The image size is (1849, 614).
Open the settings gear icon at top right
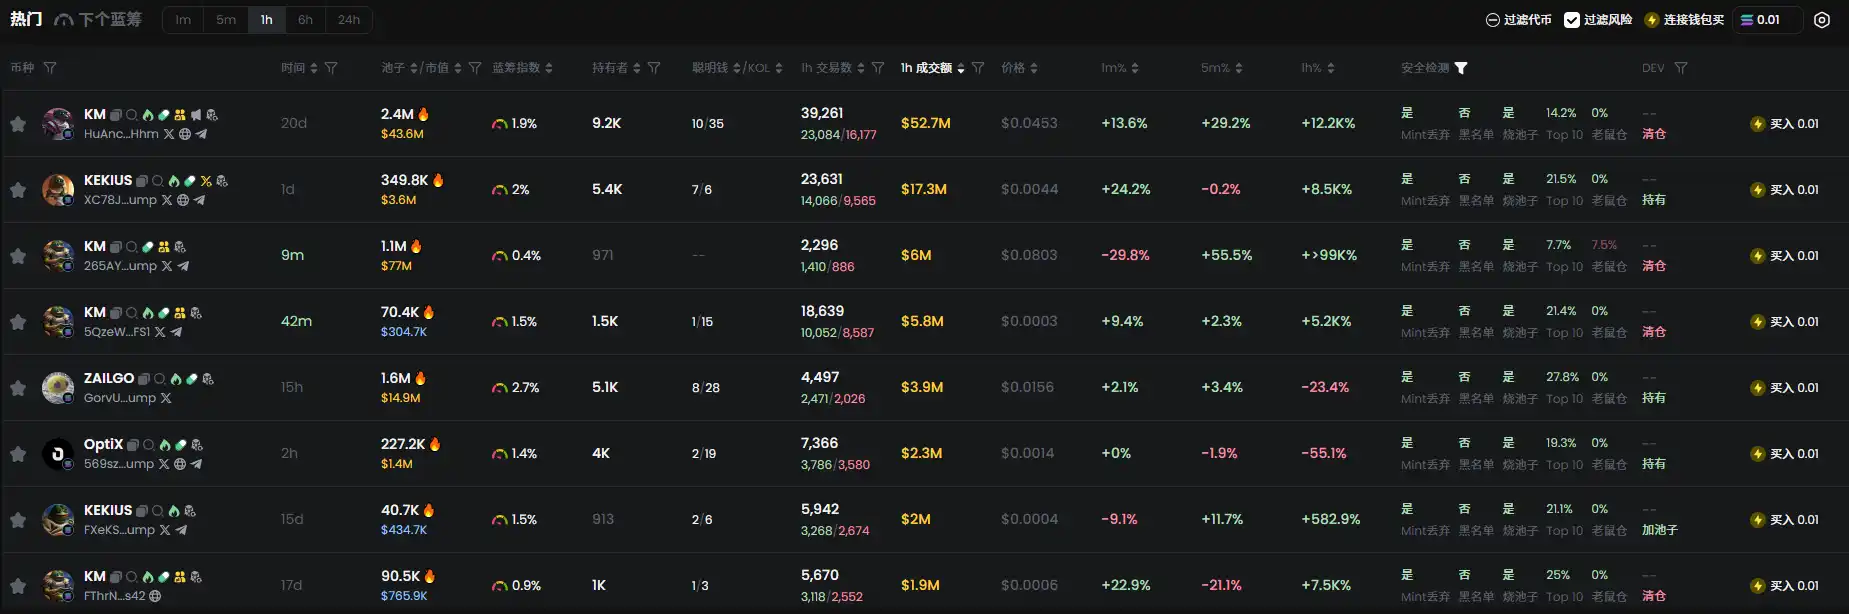[1822, 20]
